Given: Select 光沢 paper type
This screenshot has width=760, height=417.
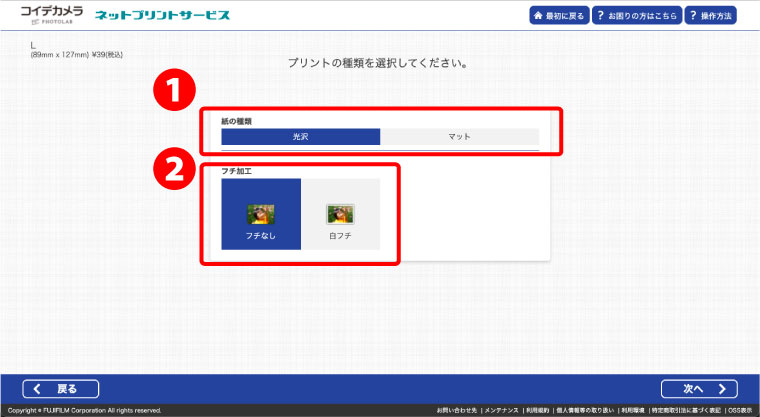Looking at the screenshot, I should point(300,137).
